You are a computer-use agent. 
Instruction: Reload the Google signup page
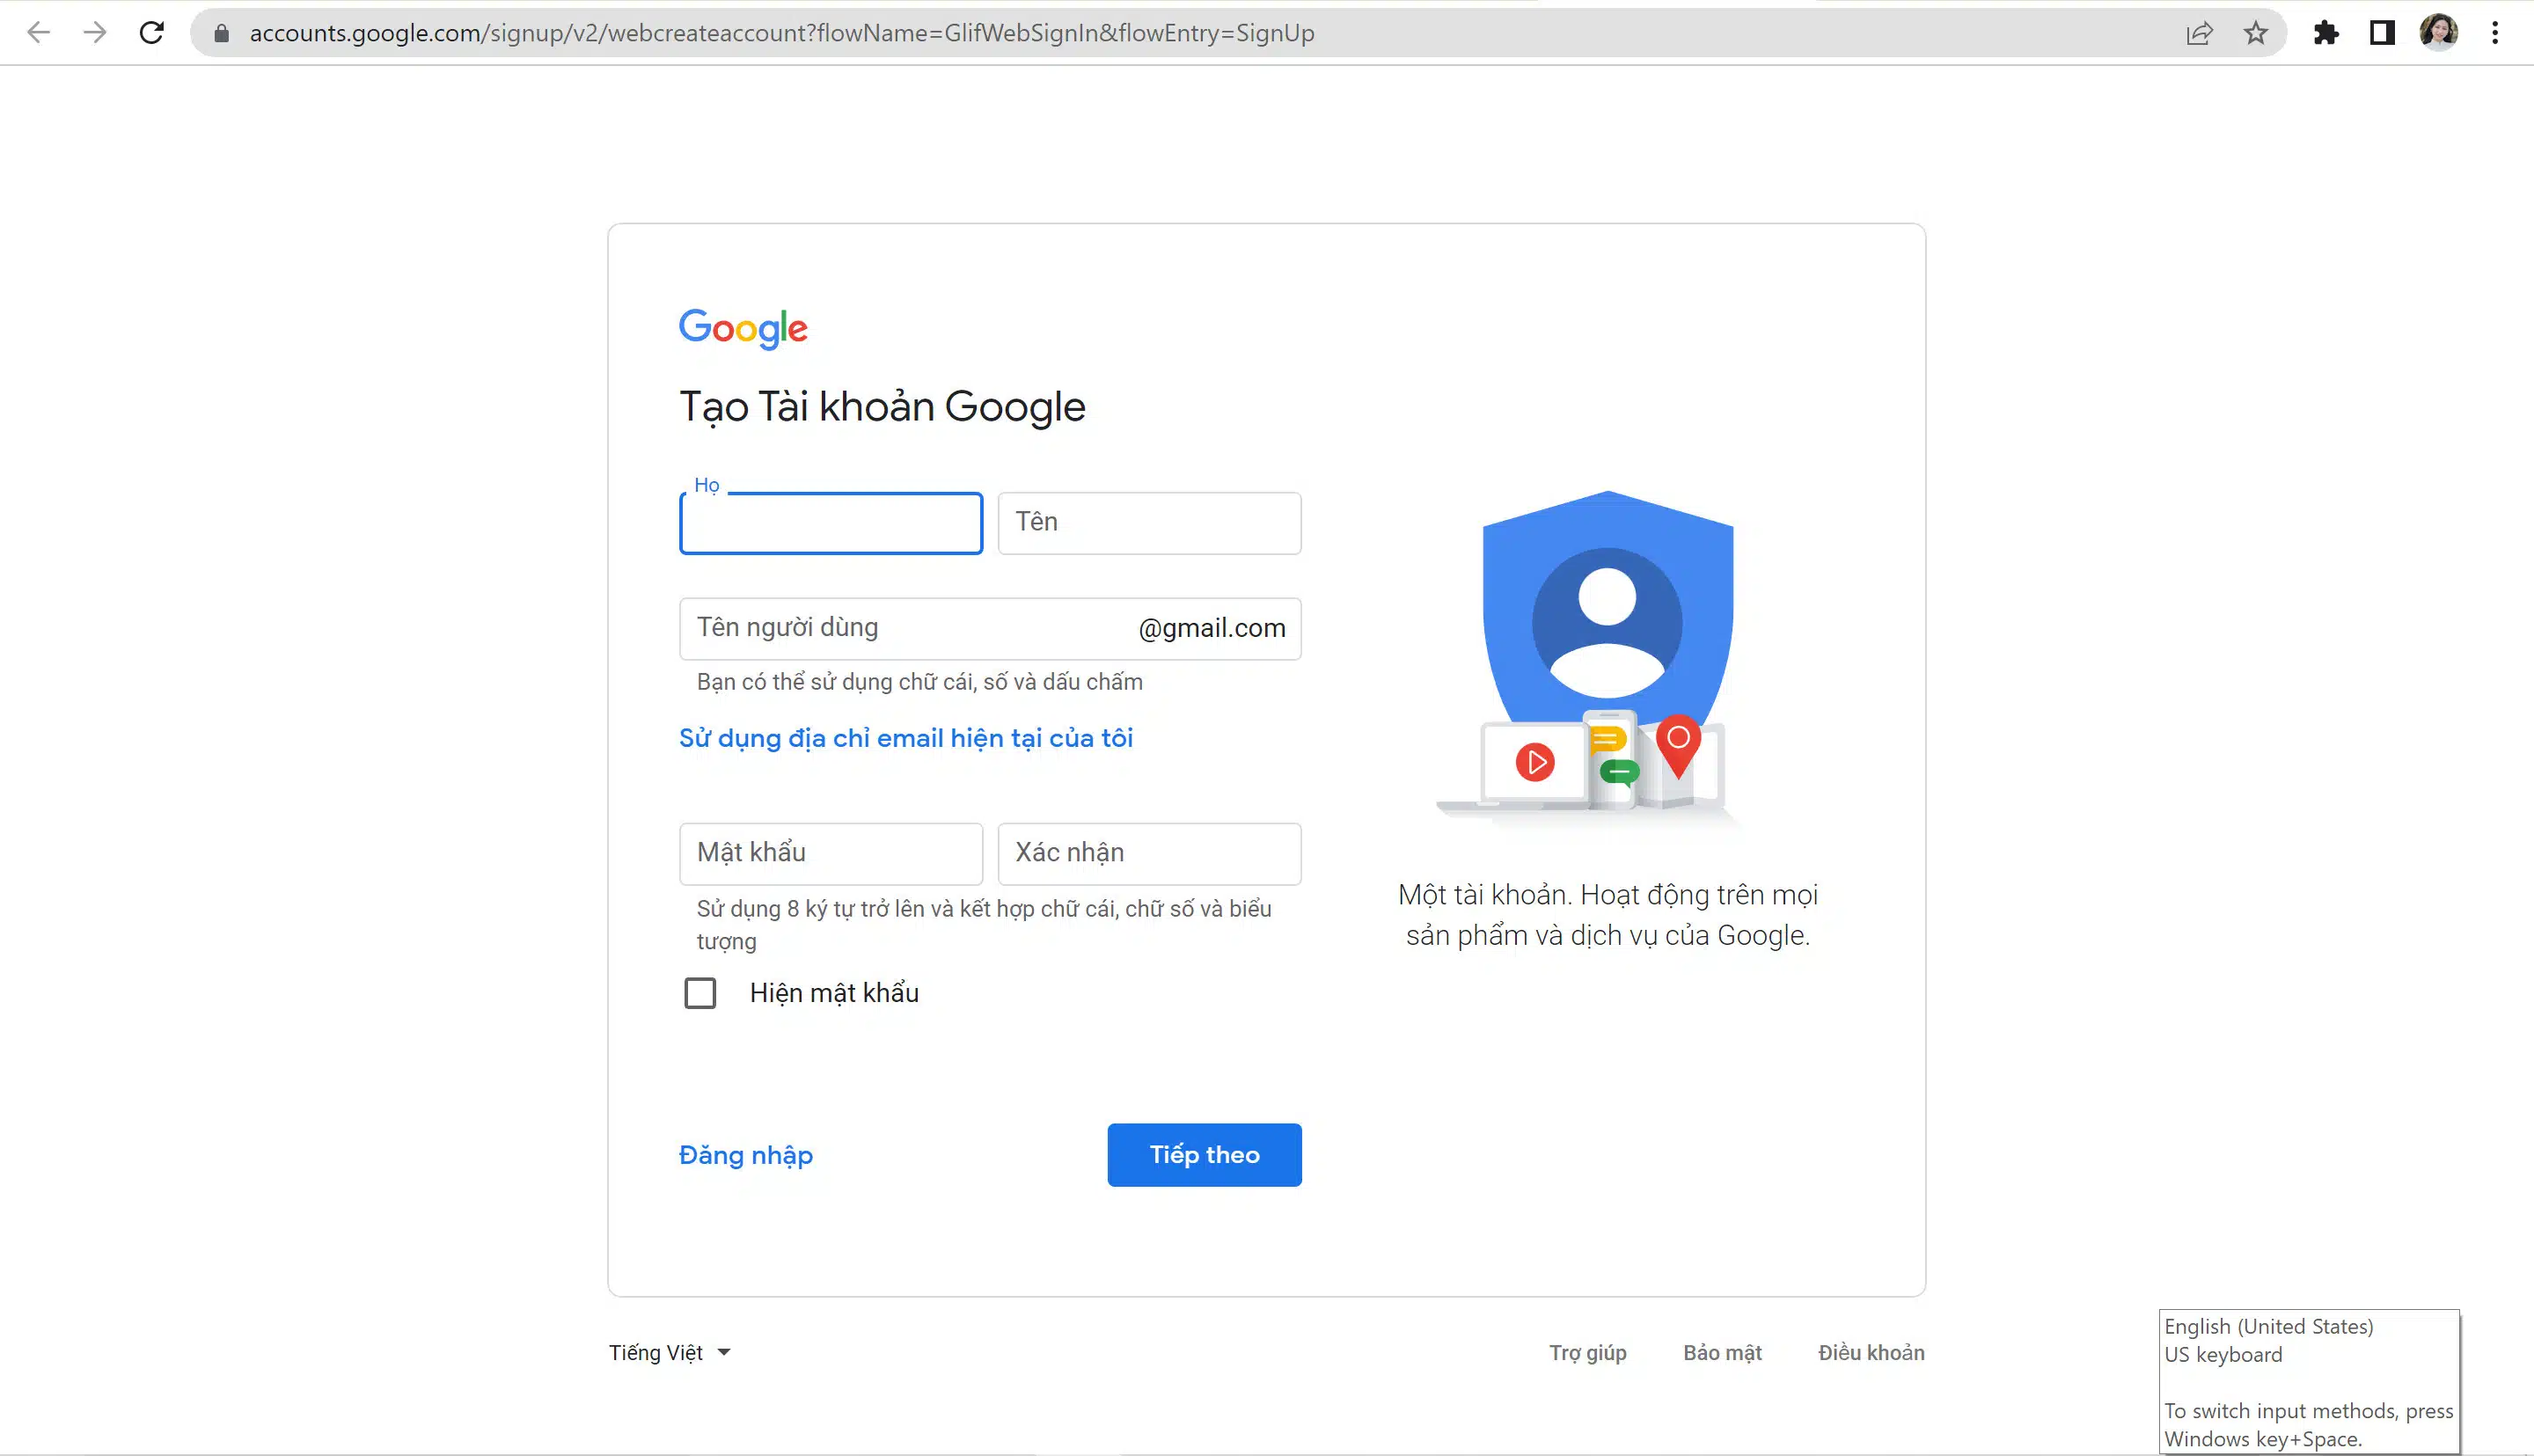click(x=152, y=33)
